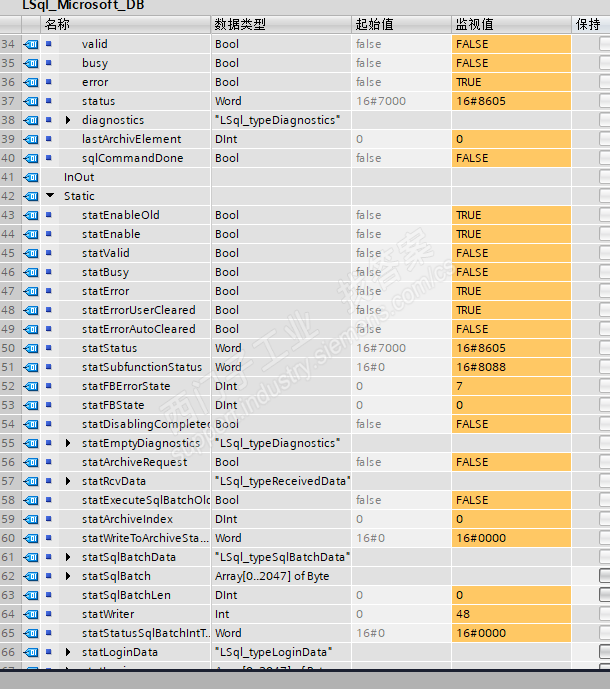Click the tag icon in row 41 InOut
610x689 pixels.
[31, 178]
